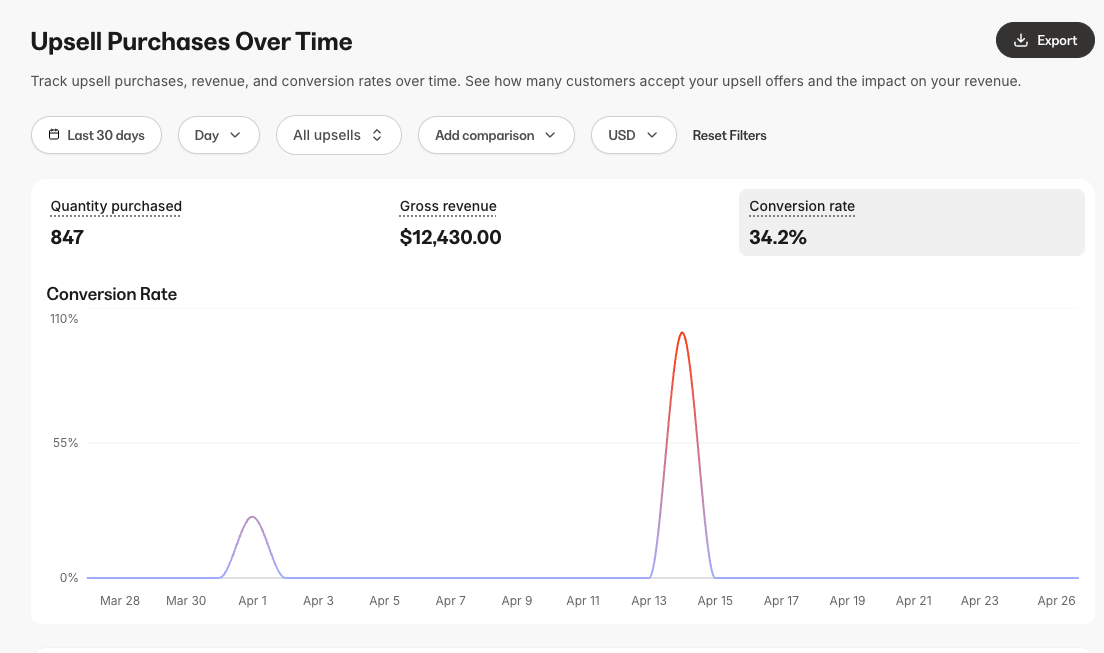
Task: Open the USD currency dropdown
Action: pos(633,134)
